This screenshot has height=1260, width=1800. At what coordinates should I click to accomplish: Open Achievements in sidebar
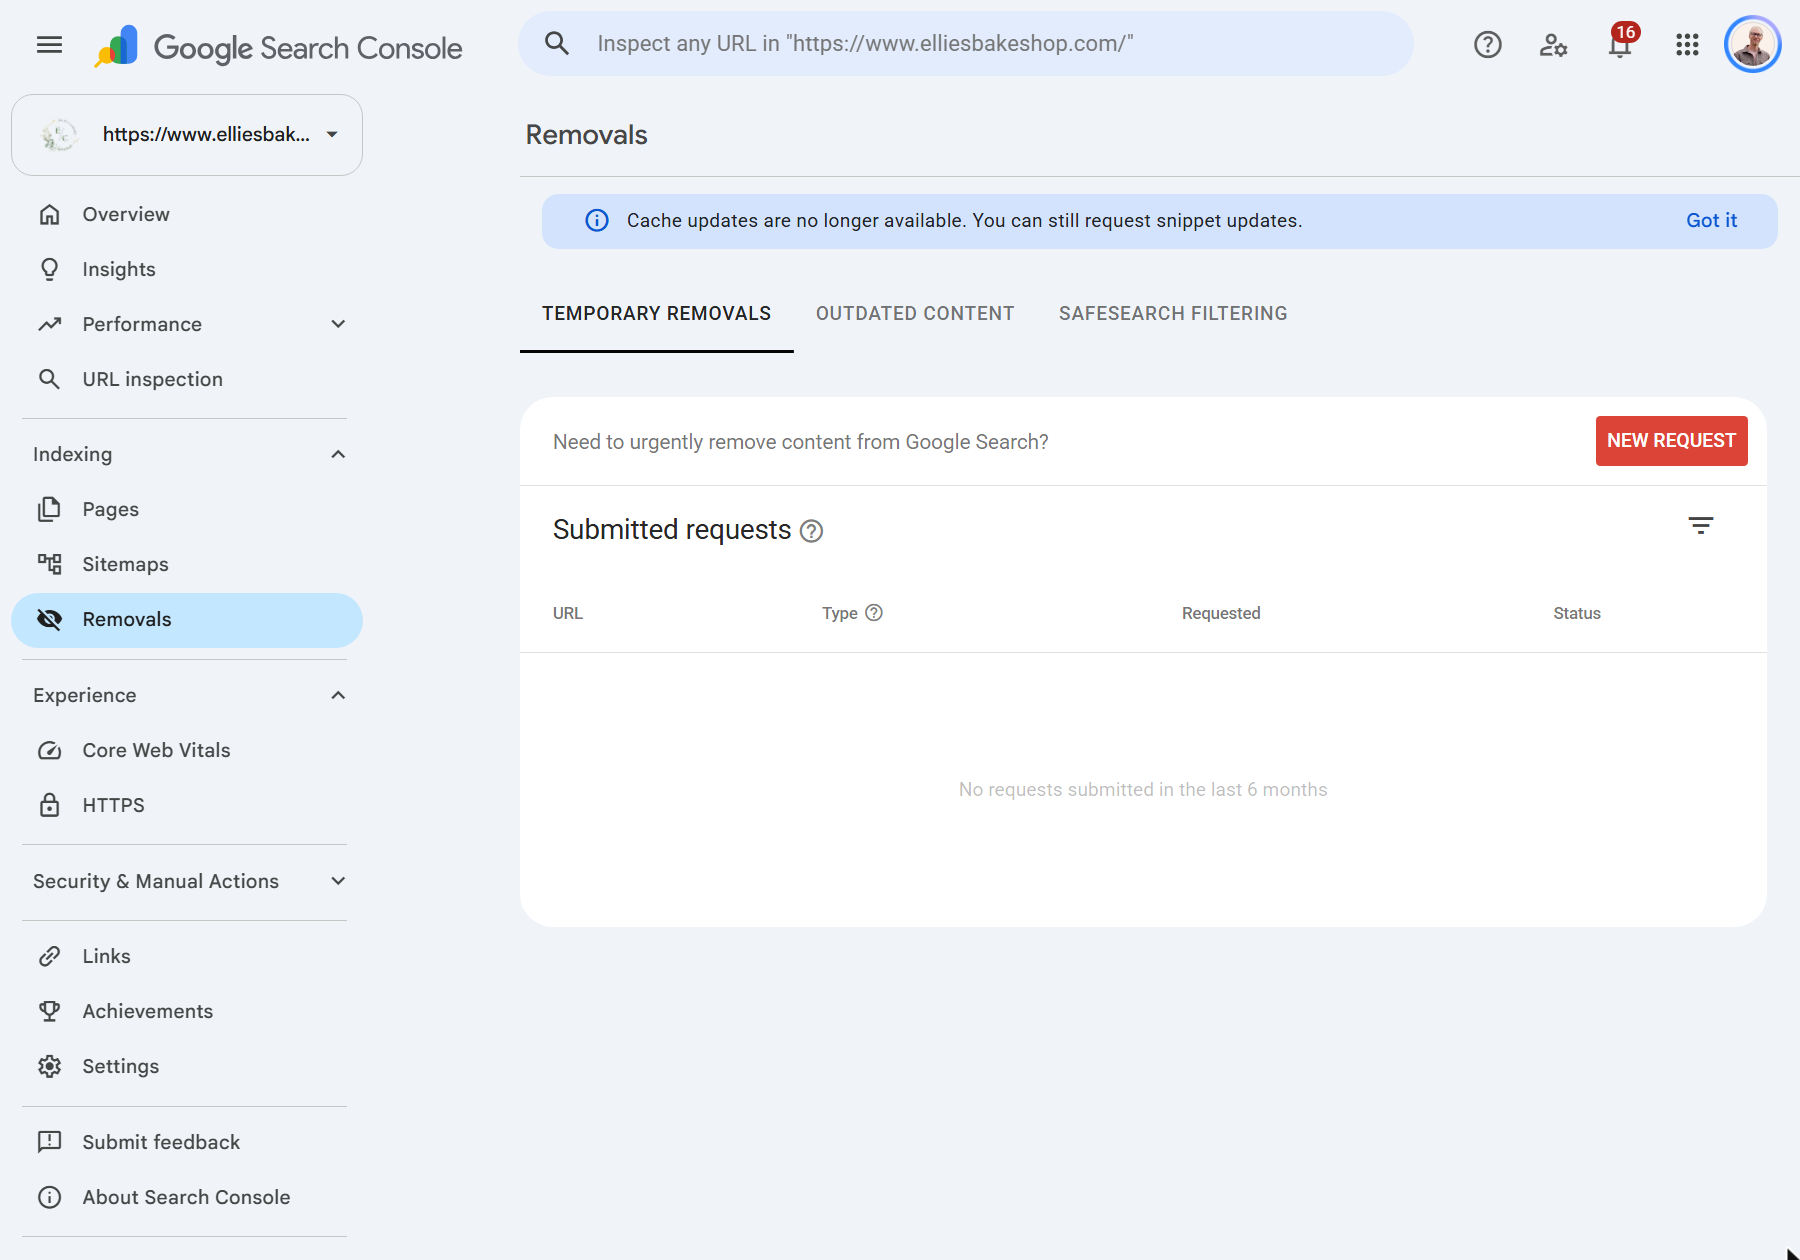[x=187, y=1011]
